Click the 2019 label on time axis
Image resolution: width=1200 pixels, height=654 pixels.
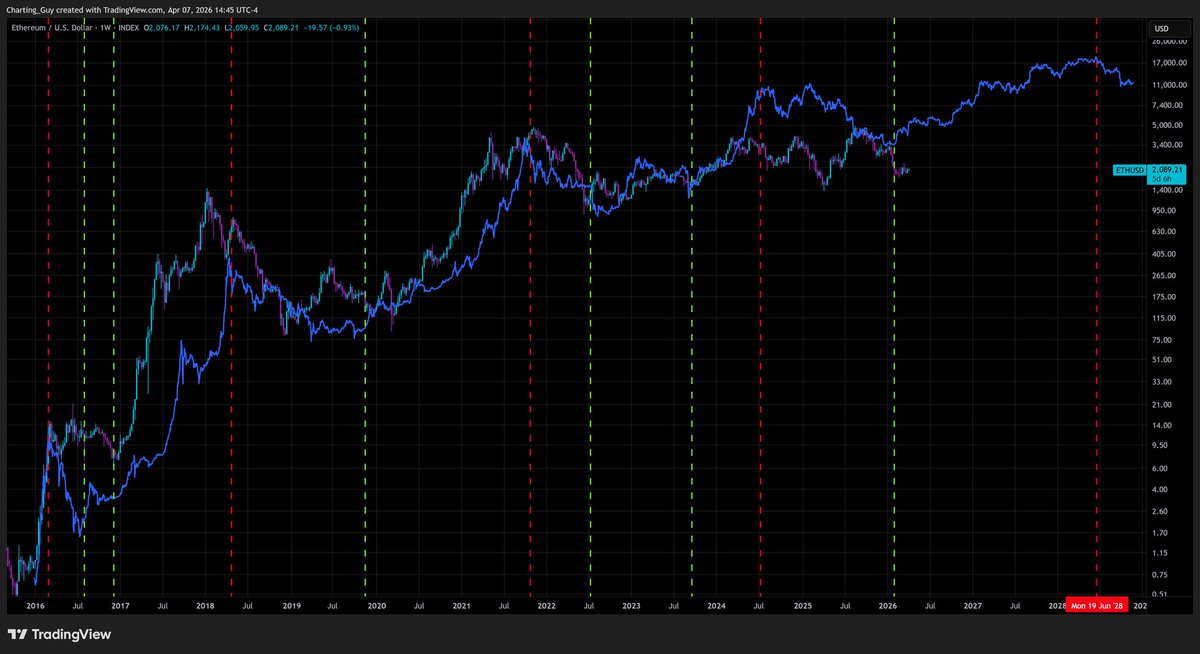point(291,606)
